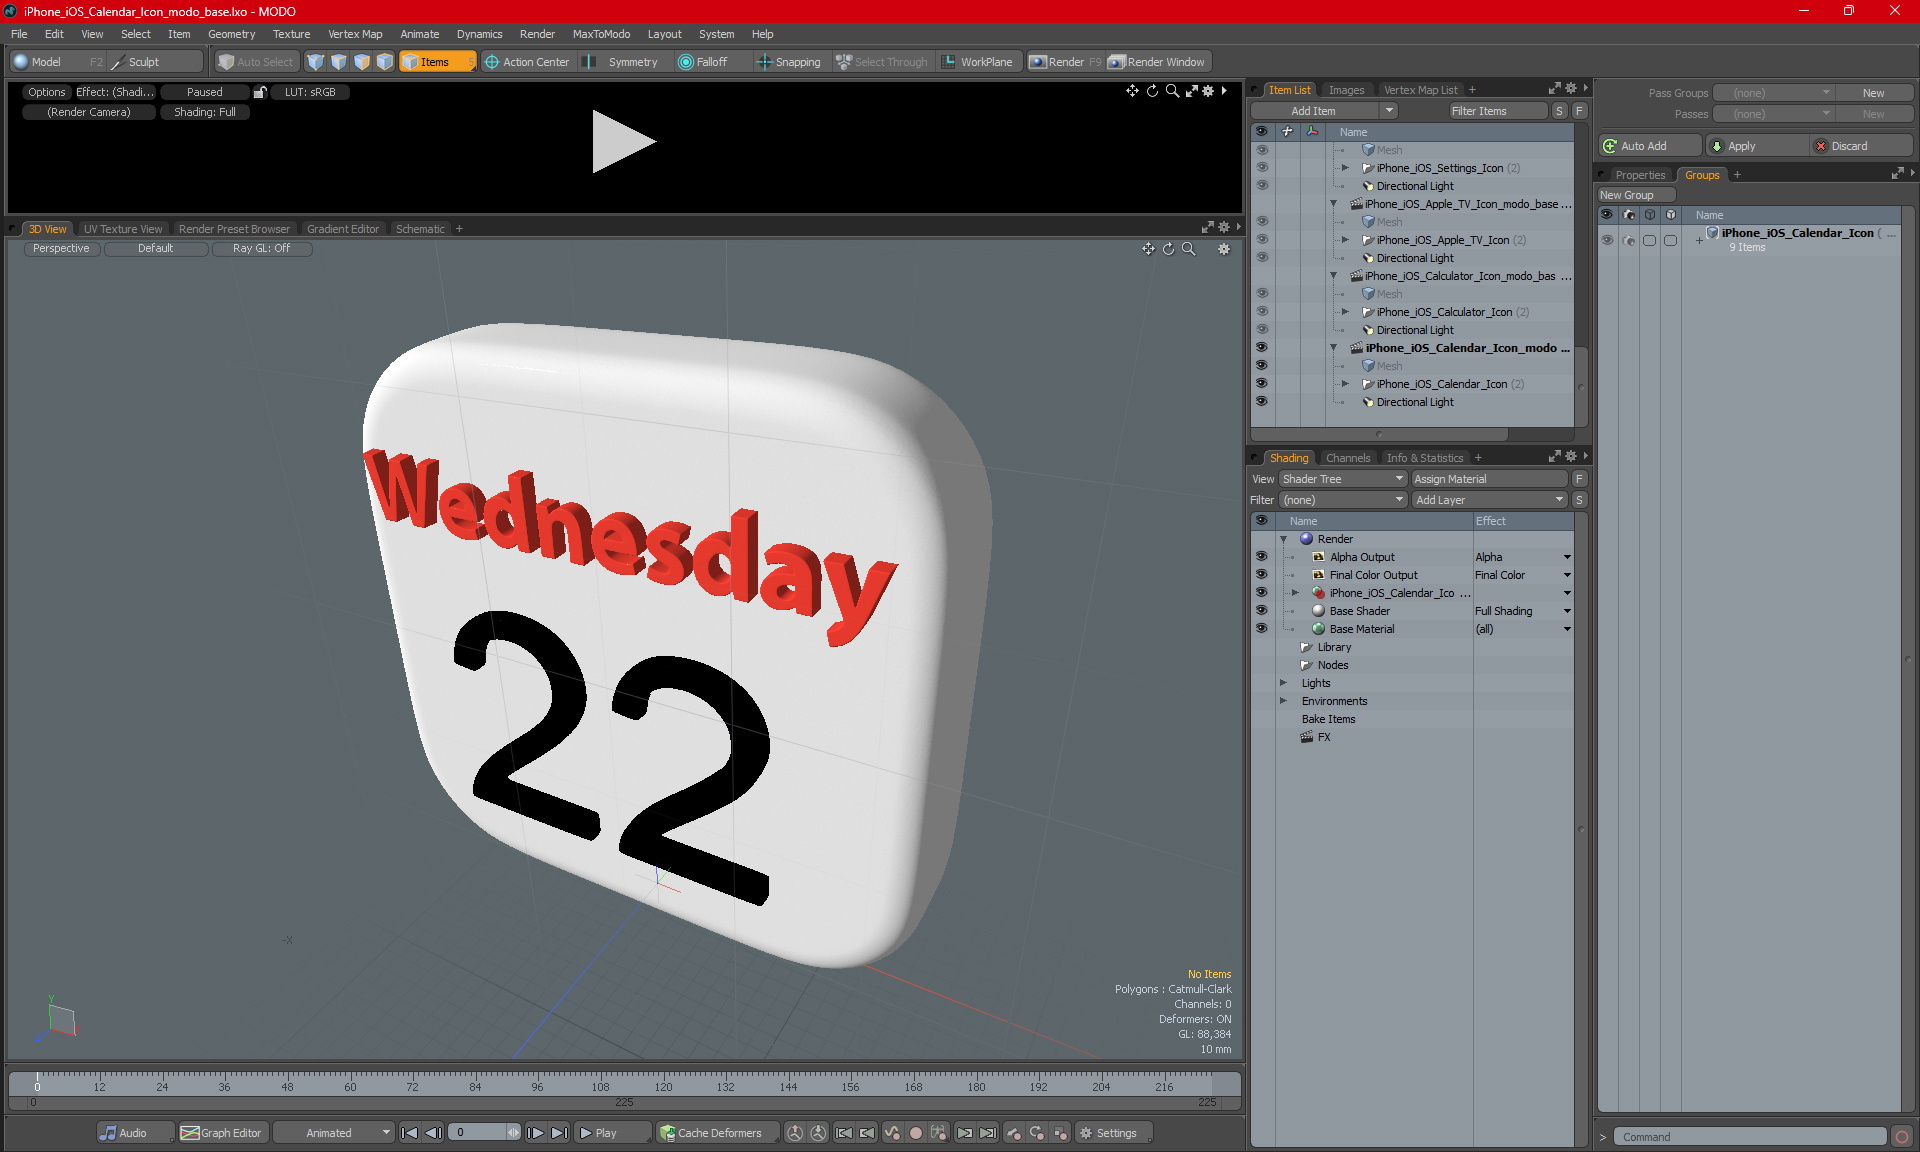Step to next frame
Screen dimensions: 1920x1152
536,1133
